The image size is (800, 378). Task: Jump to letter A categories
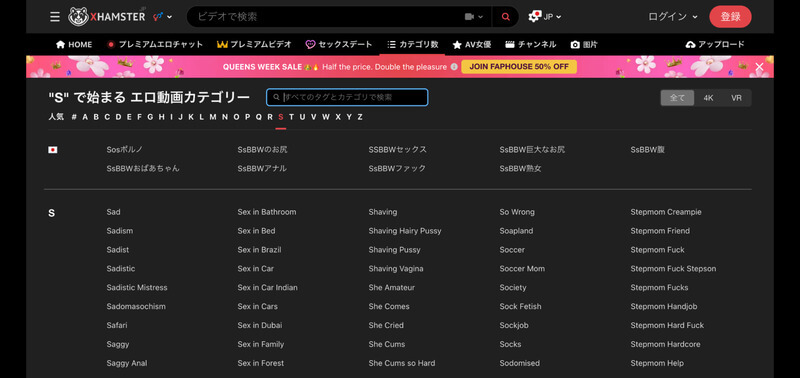(x=85, y=117)
